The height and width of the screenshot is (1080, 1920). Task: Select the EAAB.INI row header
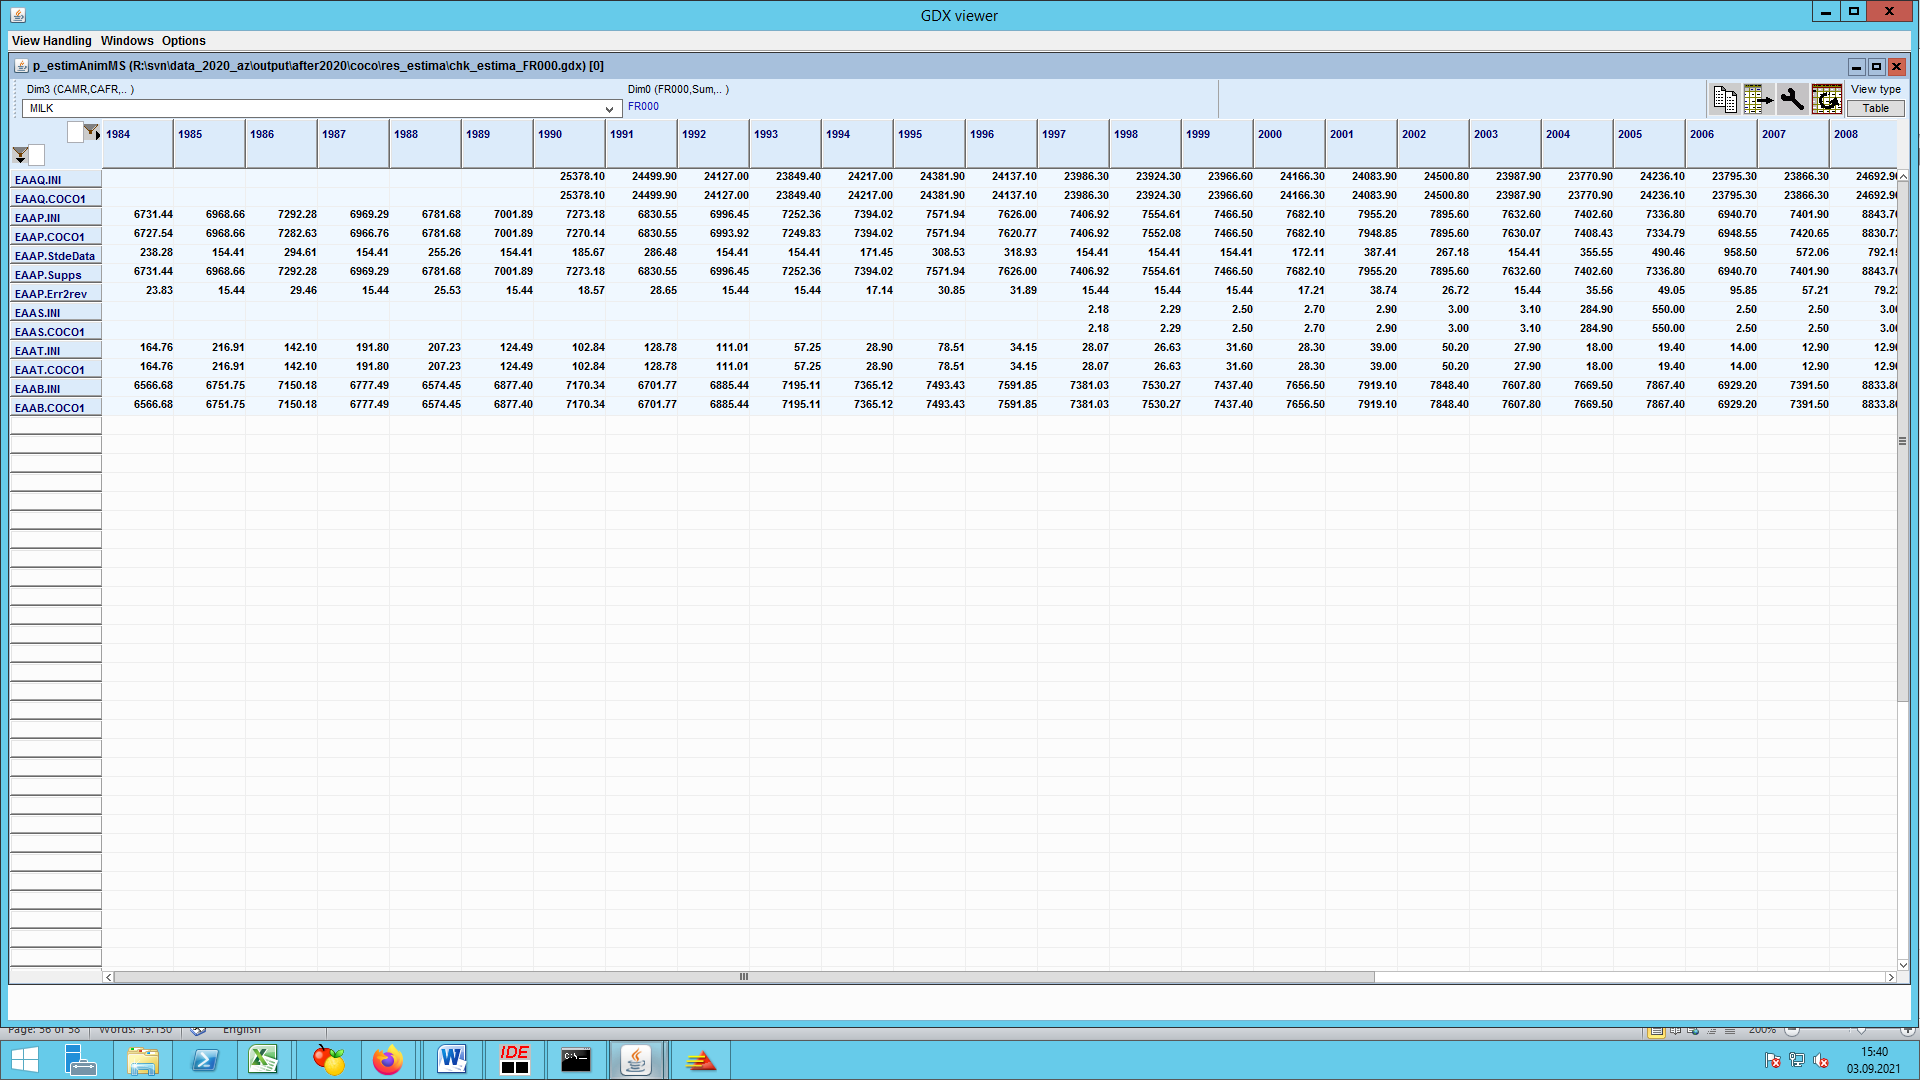(56, 389)
